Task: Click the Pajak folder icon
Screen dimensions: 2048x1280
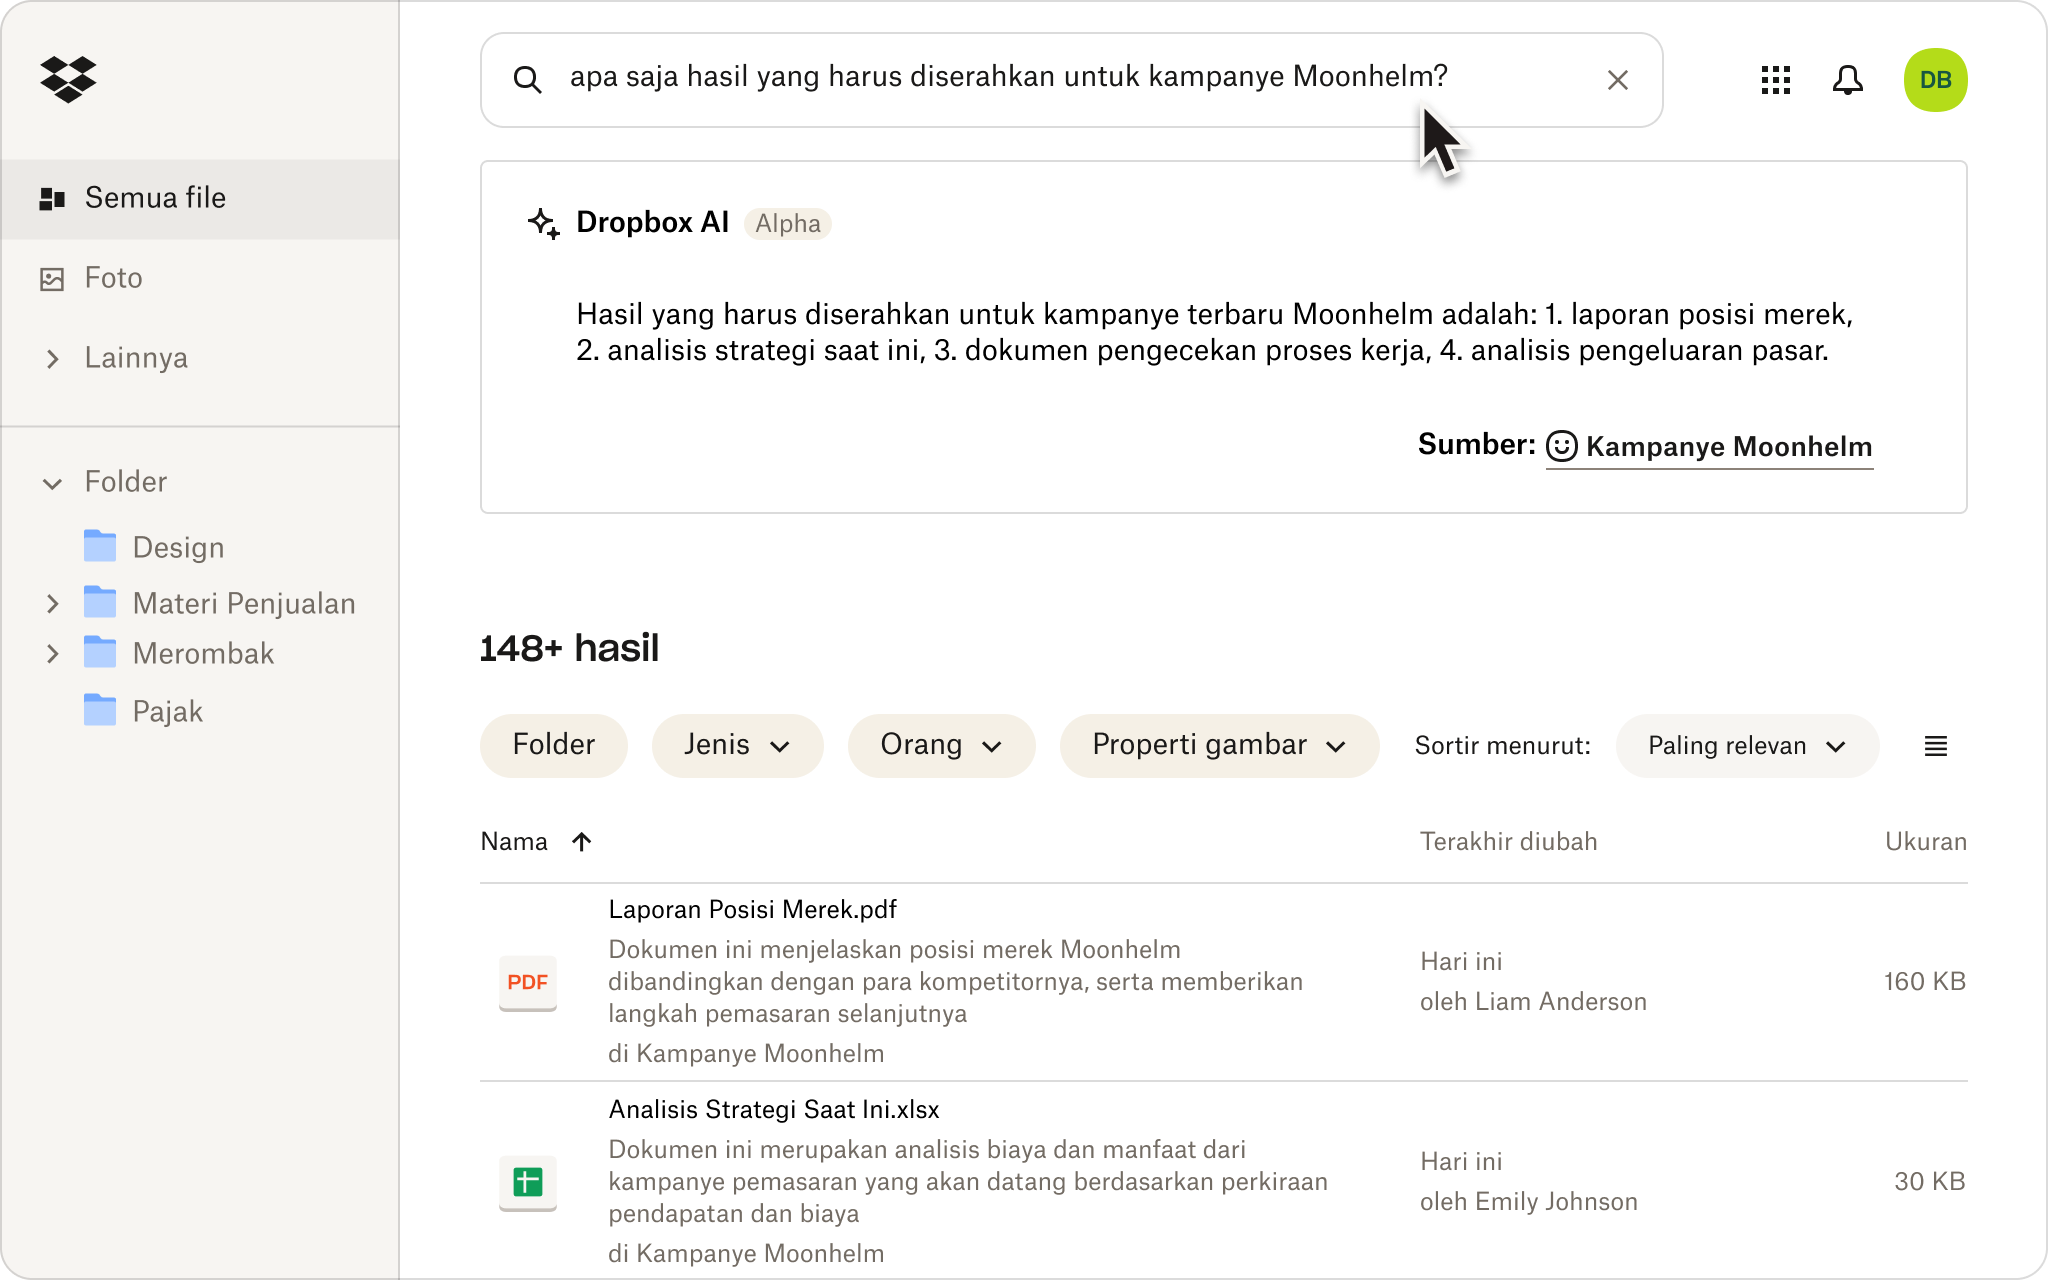Action: point(100,710)
